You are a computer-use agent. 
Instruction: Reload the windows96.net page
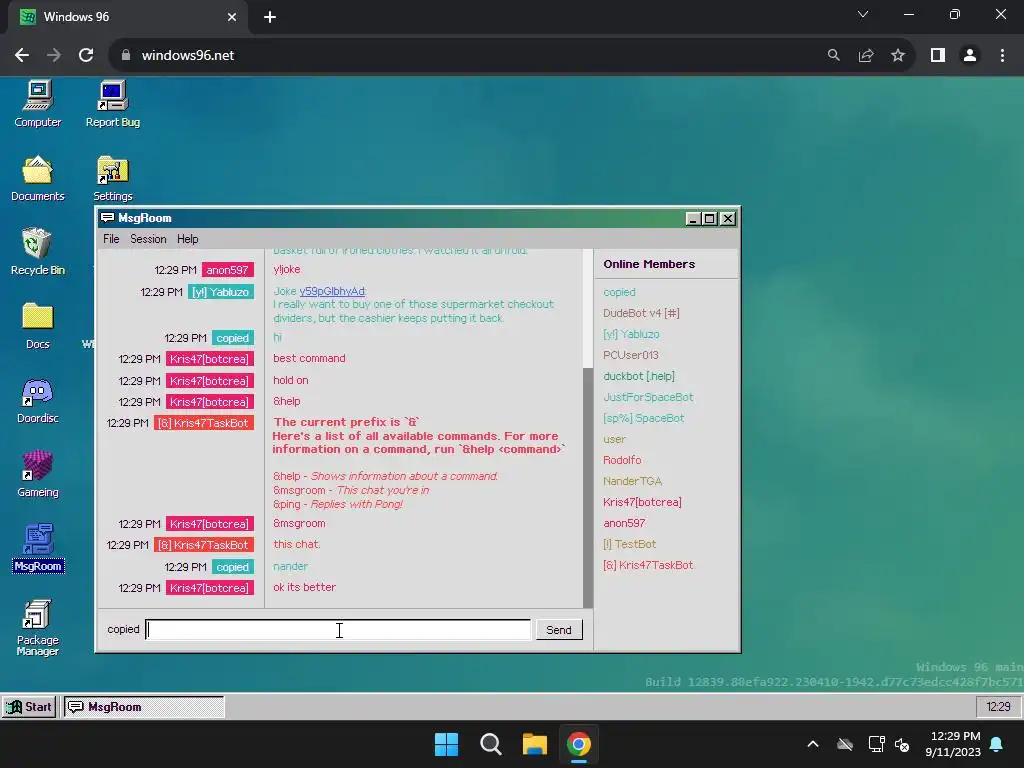86,56
